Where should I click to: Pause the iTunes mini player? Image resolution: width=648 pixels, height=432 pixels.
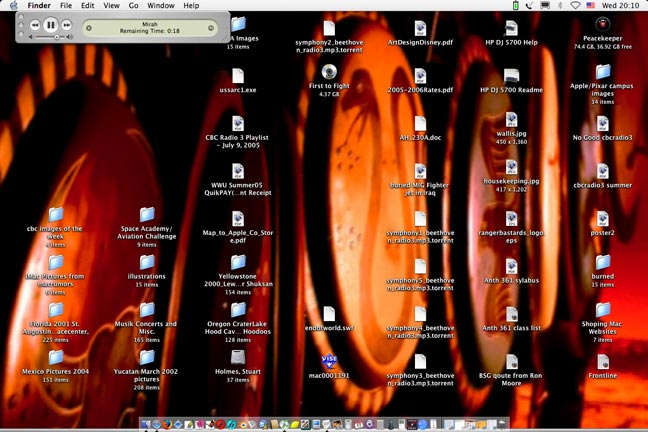[x=50, y=25]
